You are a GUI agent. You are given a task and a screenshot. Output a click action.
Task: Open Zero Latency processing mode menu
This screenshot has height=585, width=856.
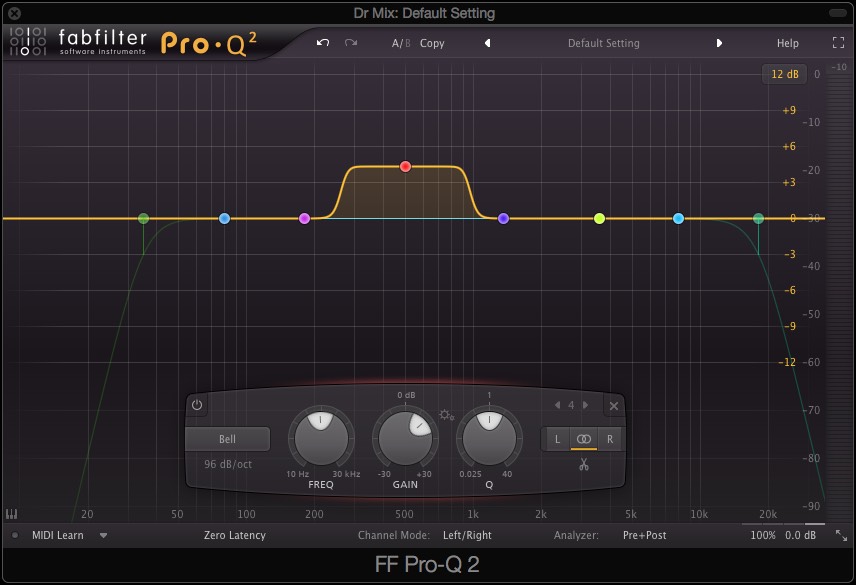(235, 535)
